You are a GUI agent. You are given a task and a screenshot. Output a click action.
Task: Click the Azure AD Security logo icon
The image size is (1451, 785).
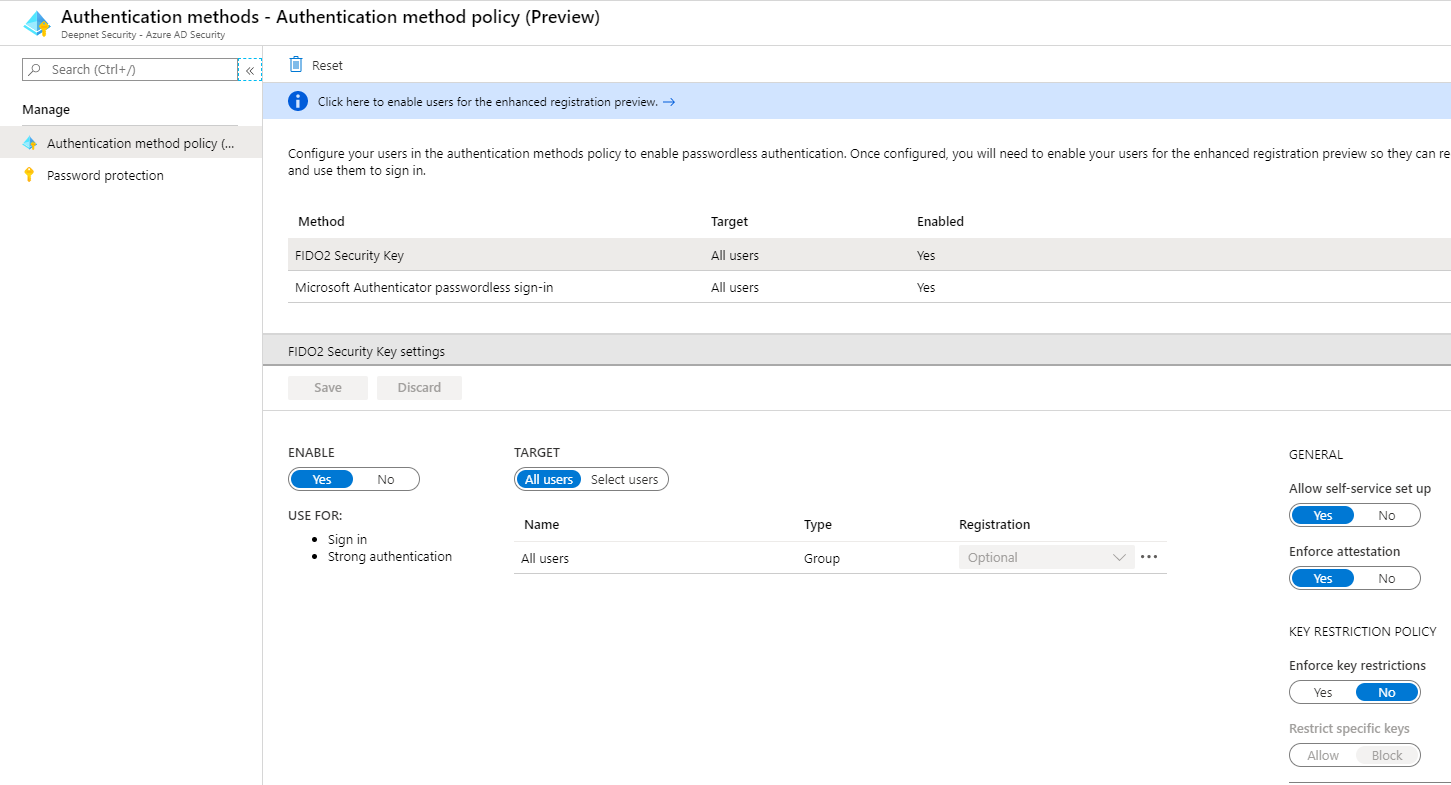pos(36,24)
